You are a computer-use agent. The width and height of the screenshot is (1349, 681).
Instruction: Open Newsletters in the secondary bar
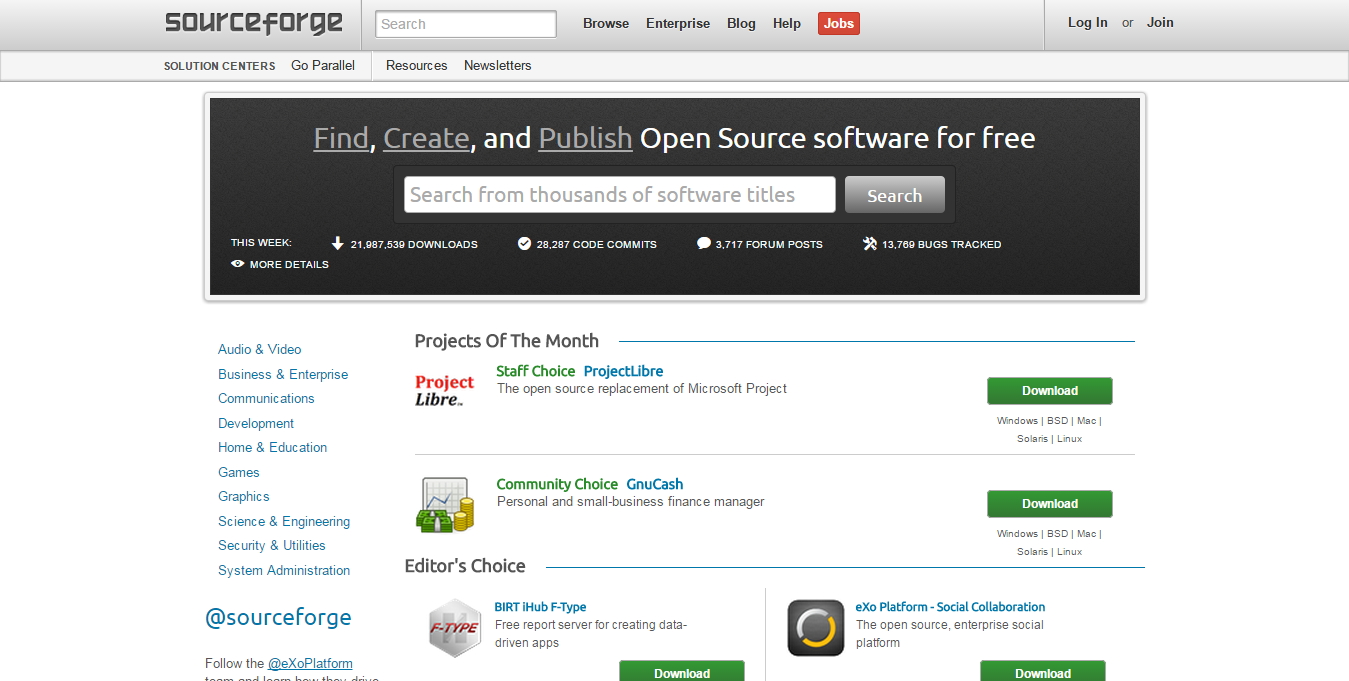498,66
